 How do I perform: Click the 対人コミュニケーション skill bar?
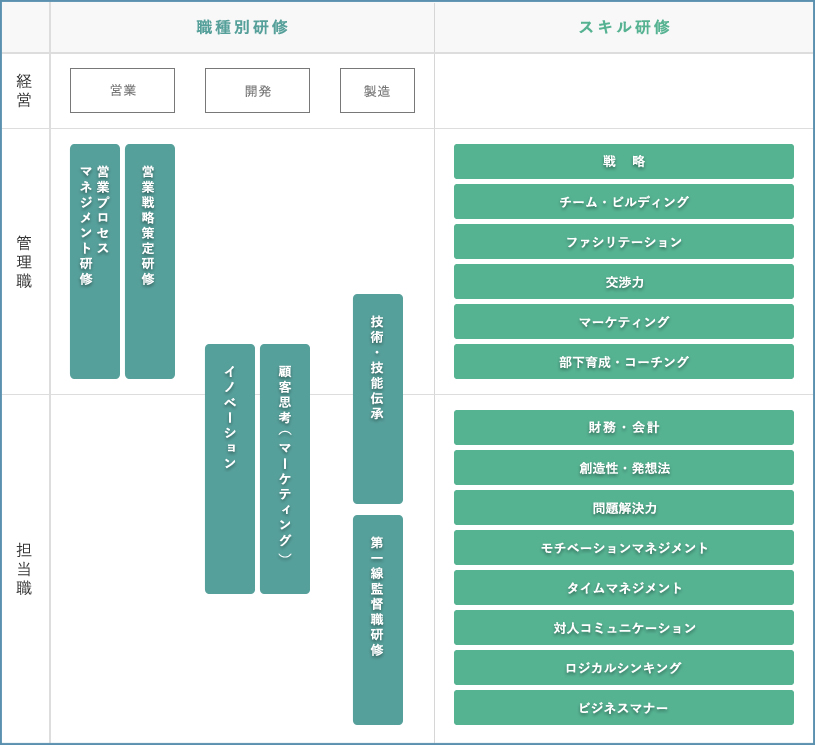(x=624, y=628)
